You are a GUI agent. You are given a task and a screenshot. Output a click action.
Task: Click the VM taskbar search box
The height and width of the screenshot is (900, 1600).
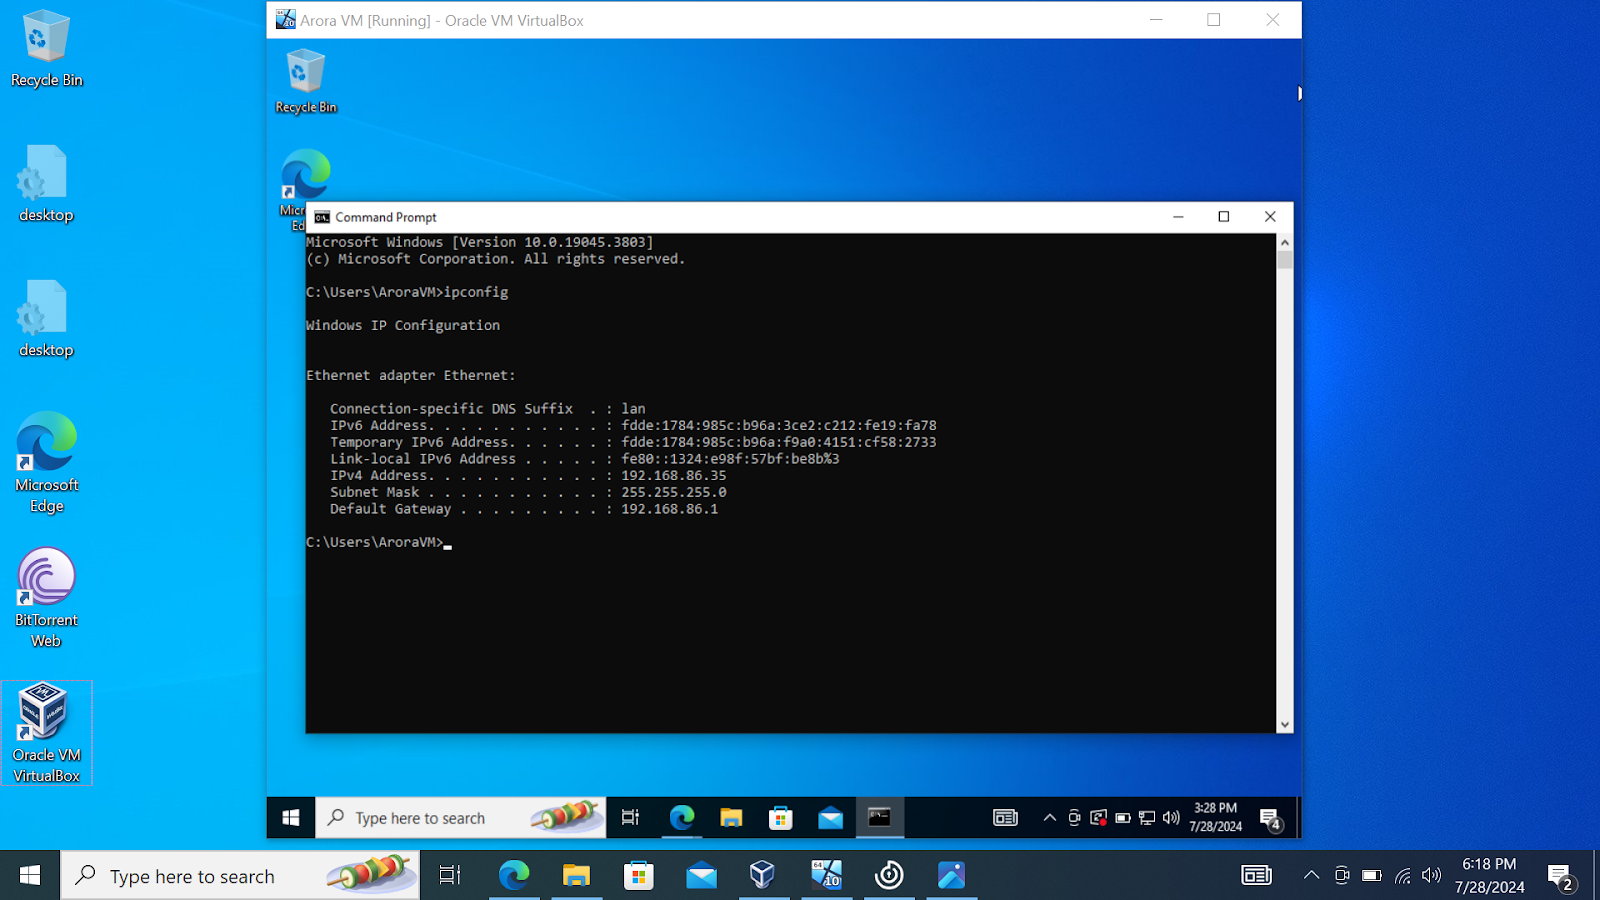pos(461,818)
